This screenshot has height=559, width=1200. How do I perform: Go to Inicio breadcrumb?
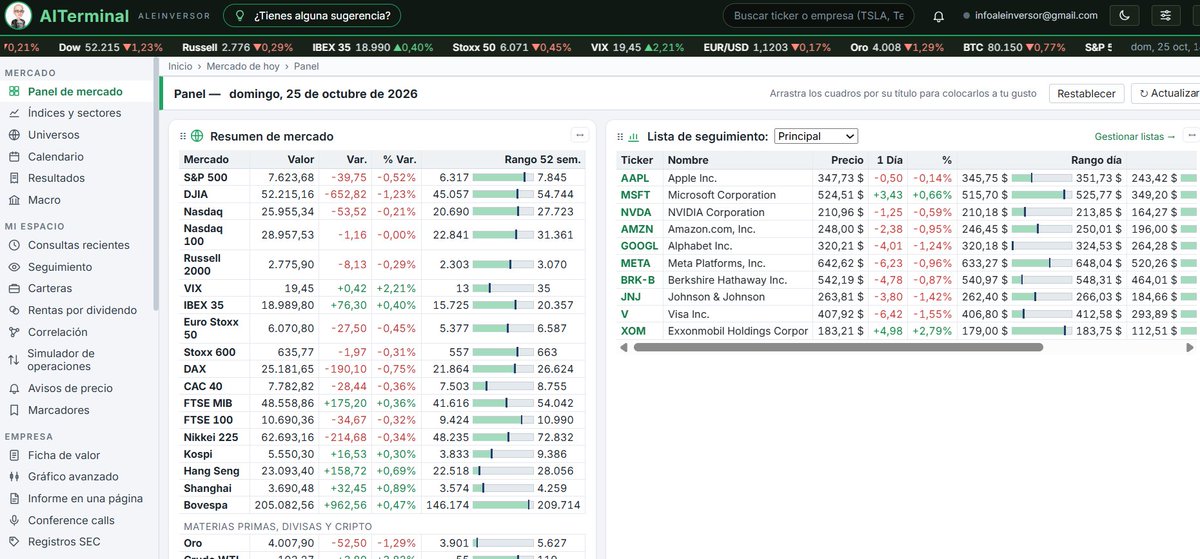coord(180,66)
